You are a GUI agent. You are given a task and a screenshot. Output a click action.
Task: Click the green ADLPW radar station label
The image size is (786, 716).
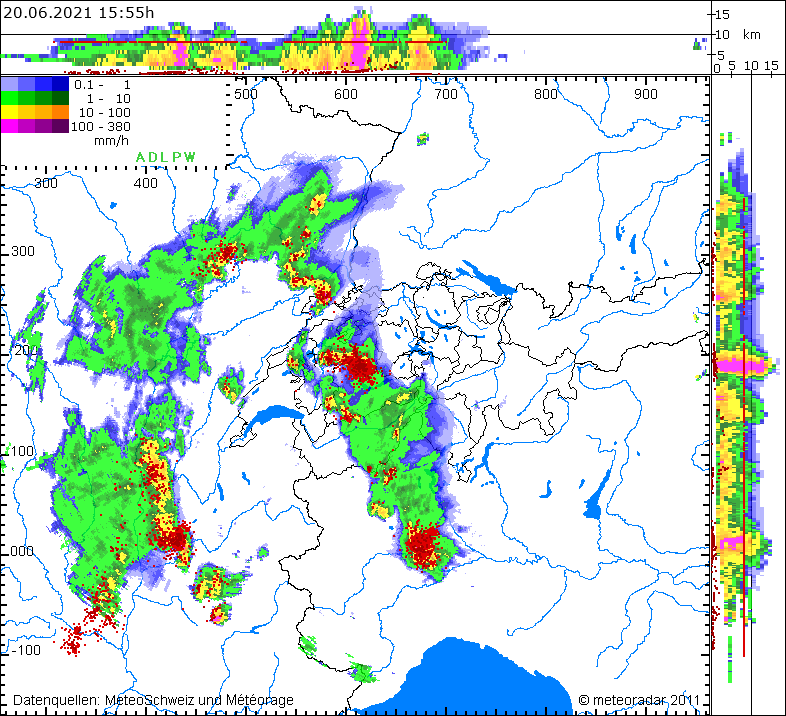point(165,158)
